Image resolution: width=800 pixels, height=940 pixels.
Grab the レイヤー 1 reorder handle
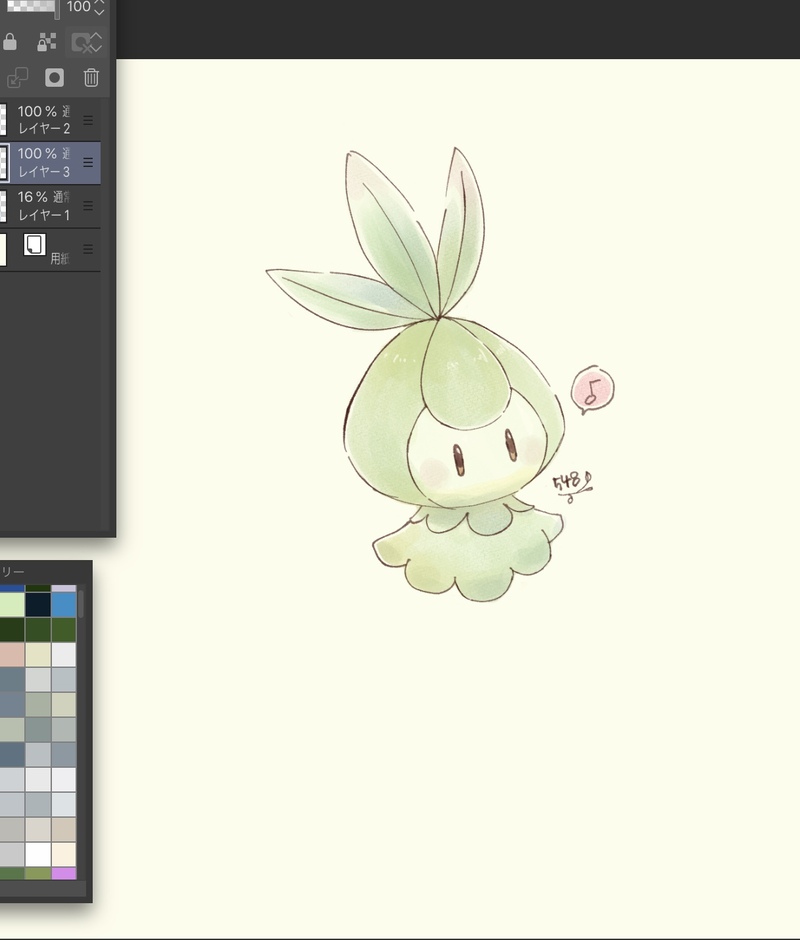point(88,206)
